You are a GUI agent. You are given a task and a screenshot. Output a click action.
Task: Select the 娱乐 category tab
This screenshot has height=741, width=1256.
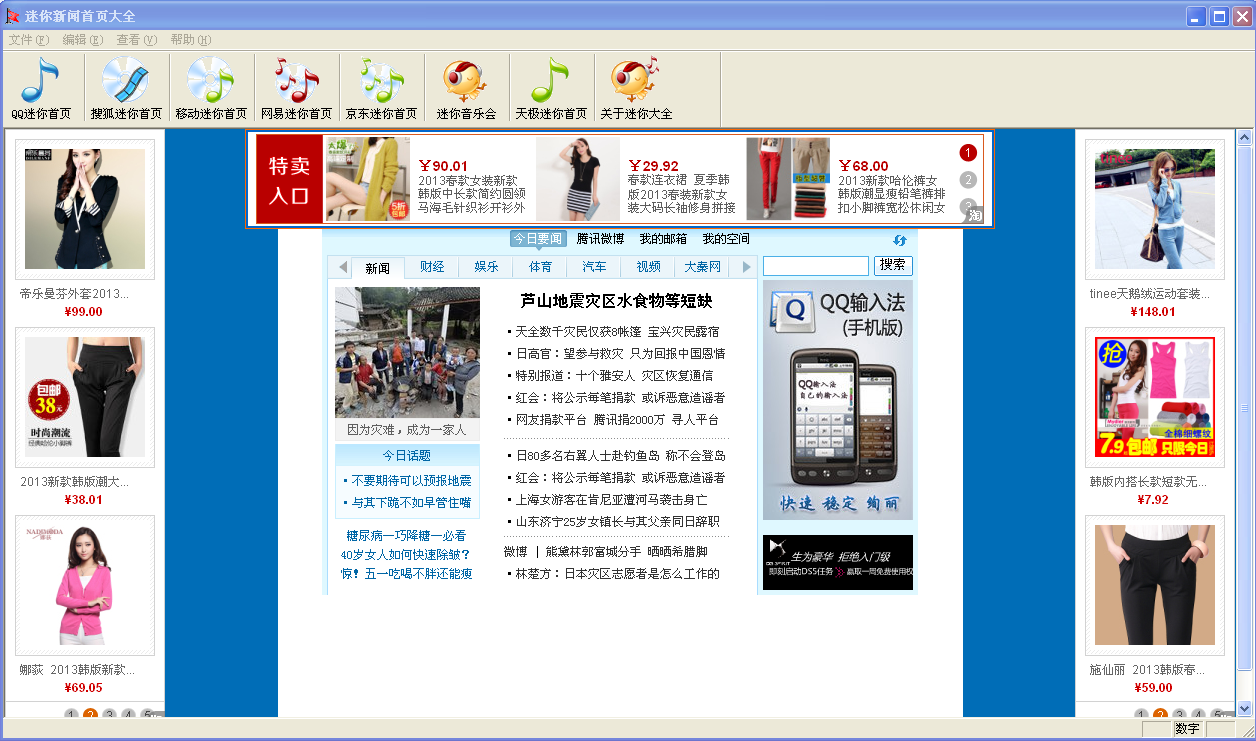(x=486, y=267)
